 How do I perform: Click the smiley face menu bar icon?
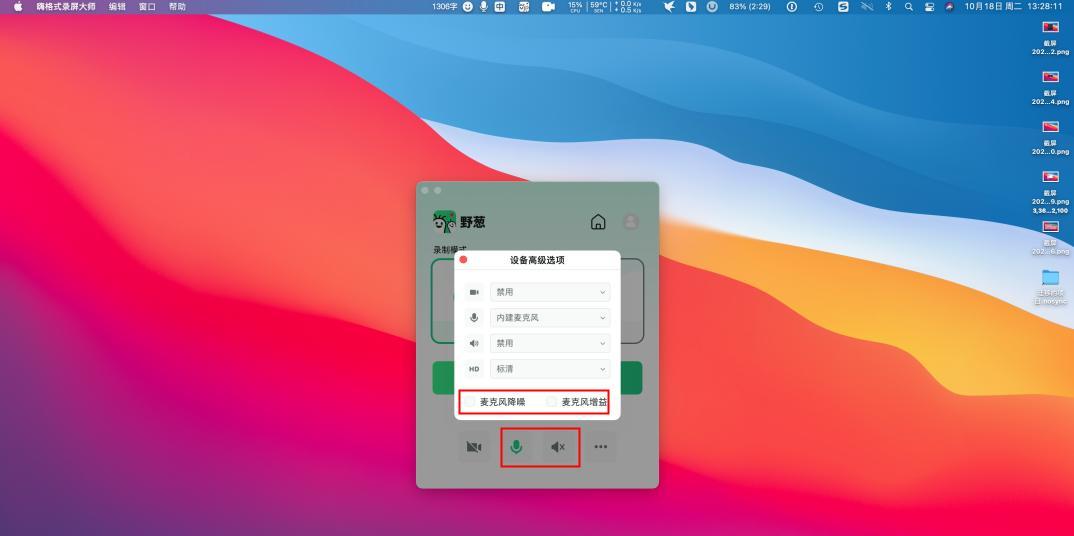(468, 6)
